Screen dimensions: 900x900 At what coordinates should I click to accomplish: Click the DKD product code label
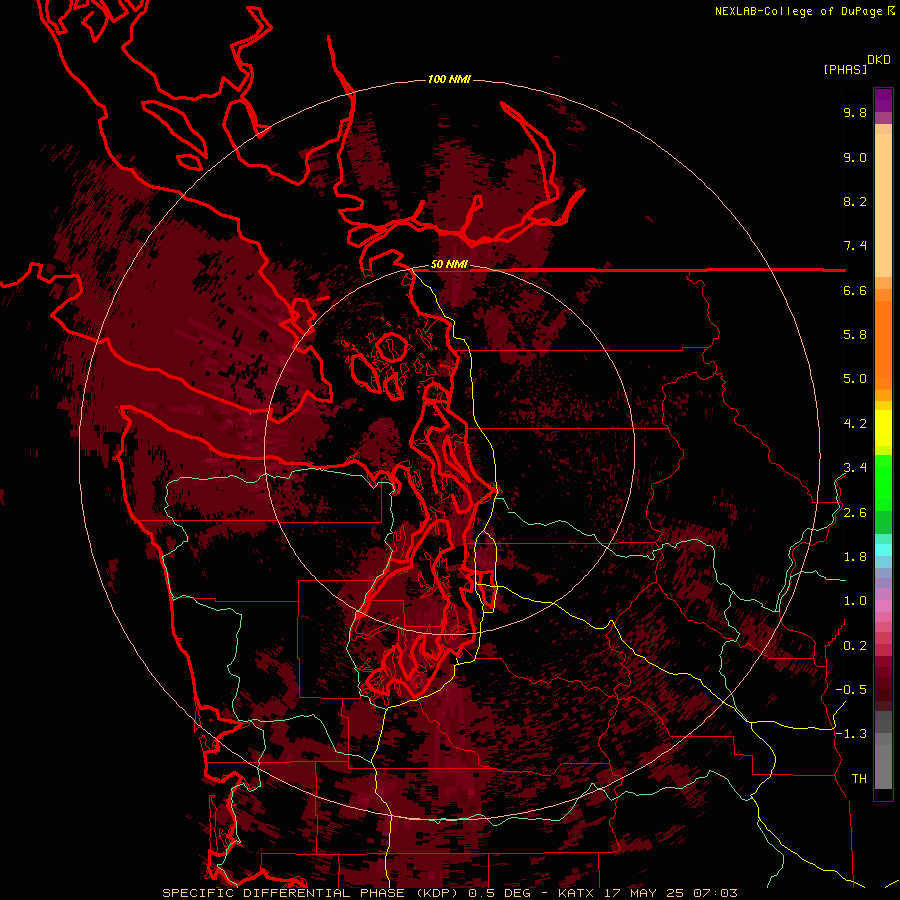pos(879,60)
